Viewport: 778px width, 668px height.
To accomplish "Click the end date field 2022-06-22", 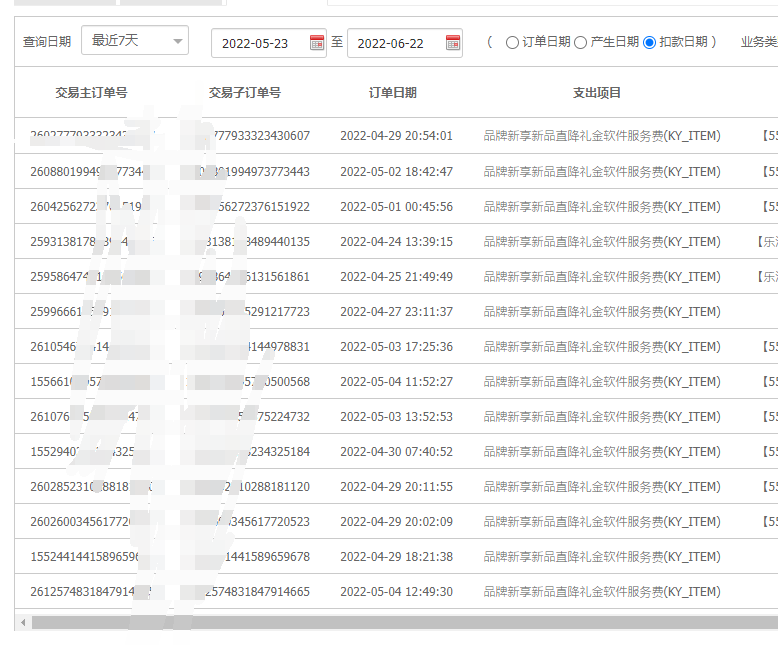I will (391, 43).
